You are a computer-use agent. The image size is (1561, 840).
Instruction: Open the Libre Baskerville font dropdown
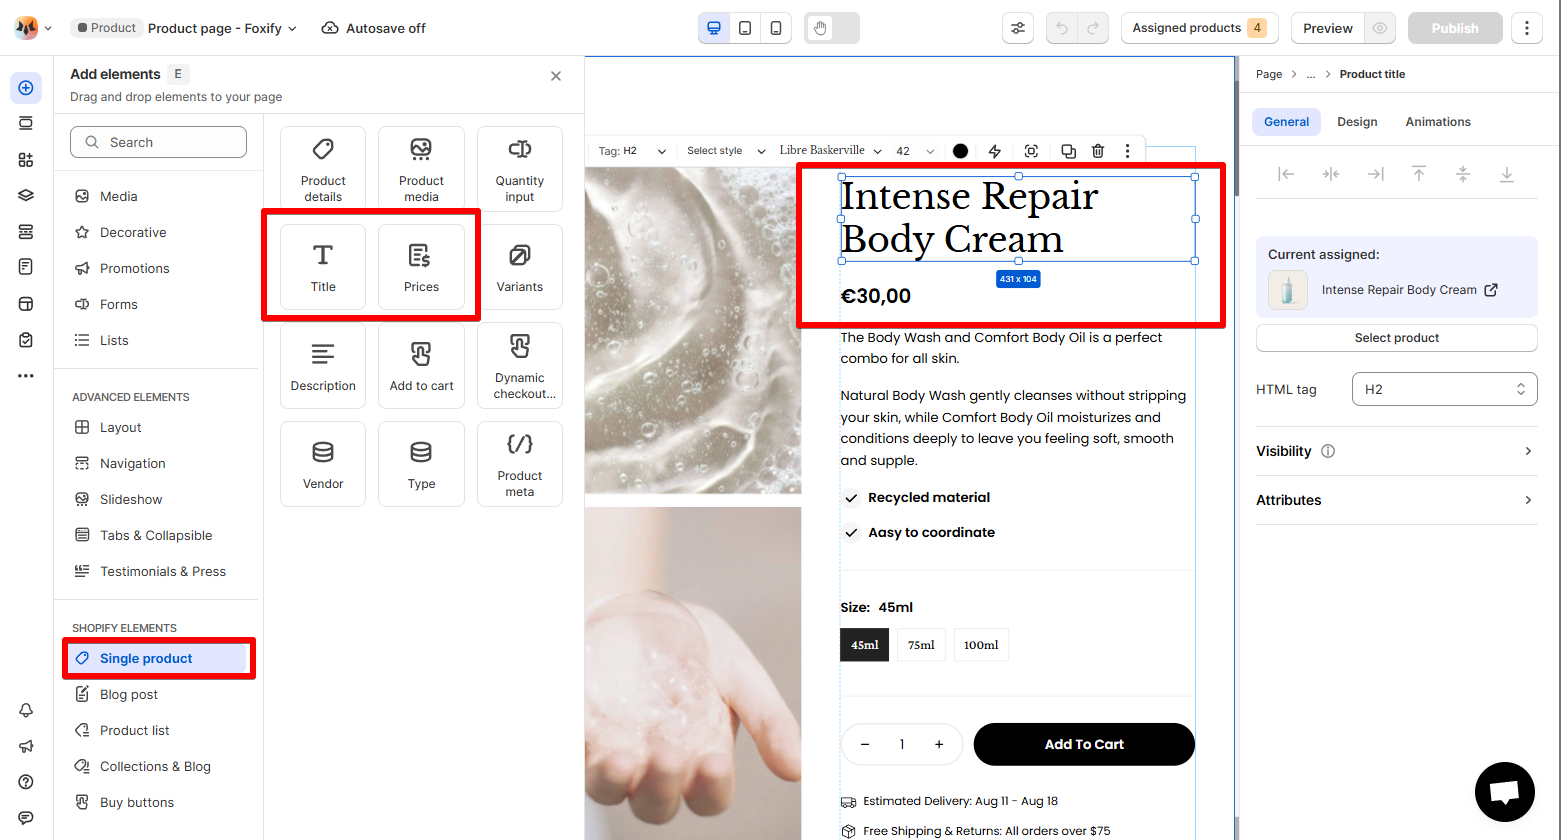tap(831, 151)
